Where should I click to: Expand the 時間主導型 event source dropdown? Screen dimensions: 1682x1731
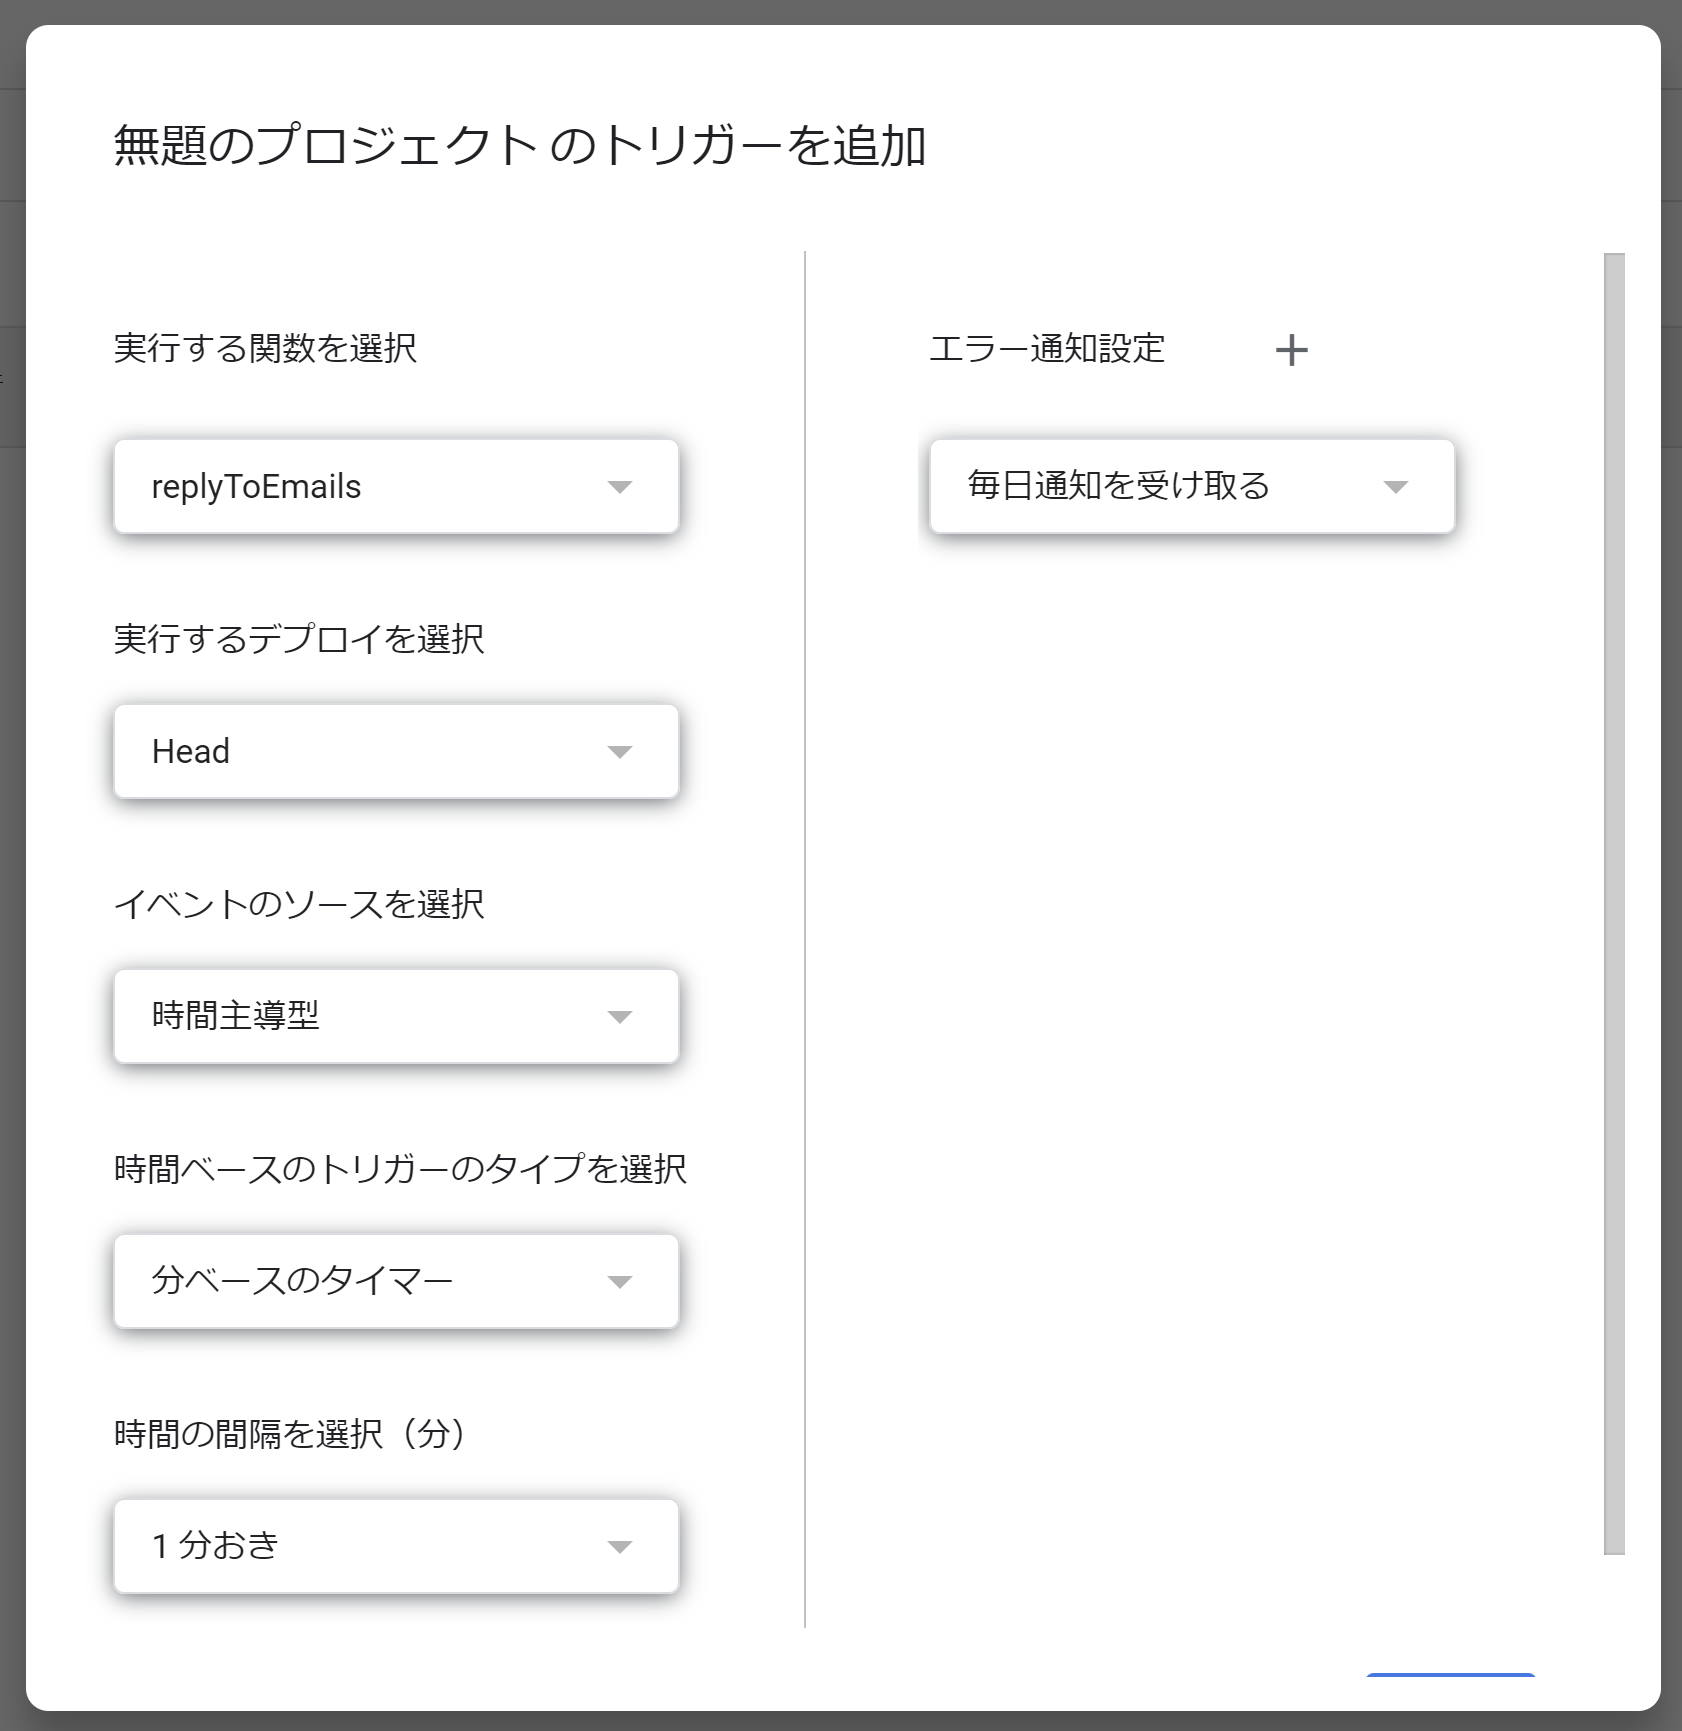pos(396,1016)
